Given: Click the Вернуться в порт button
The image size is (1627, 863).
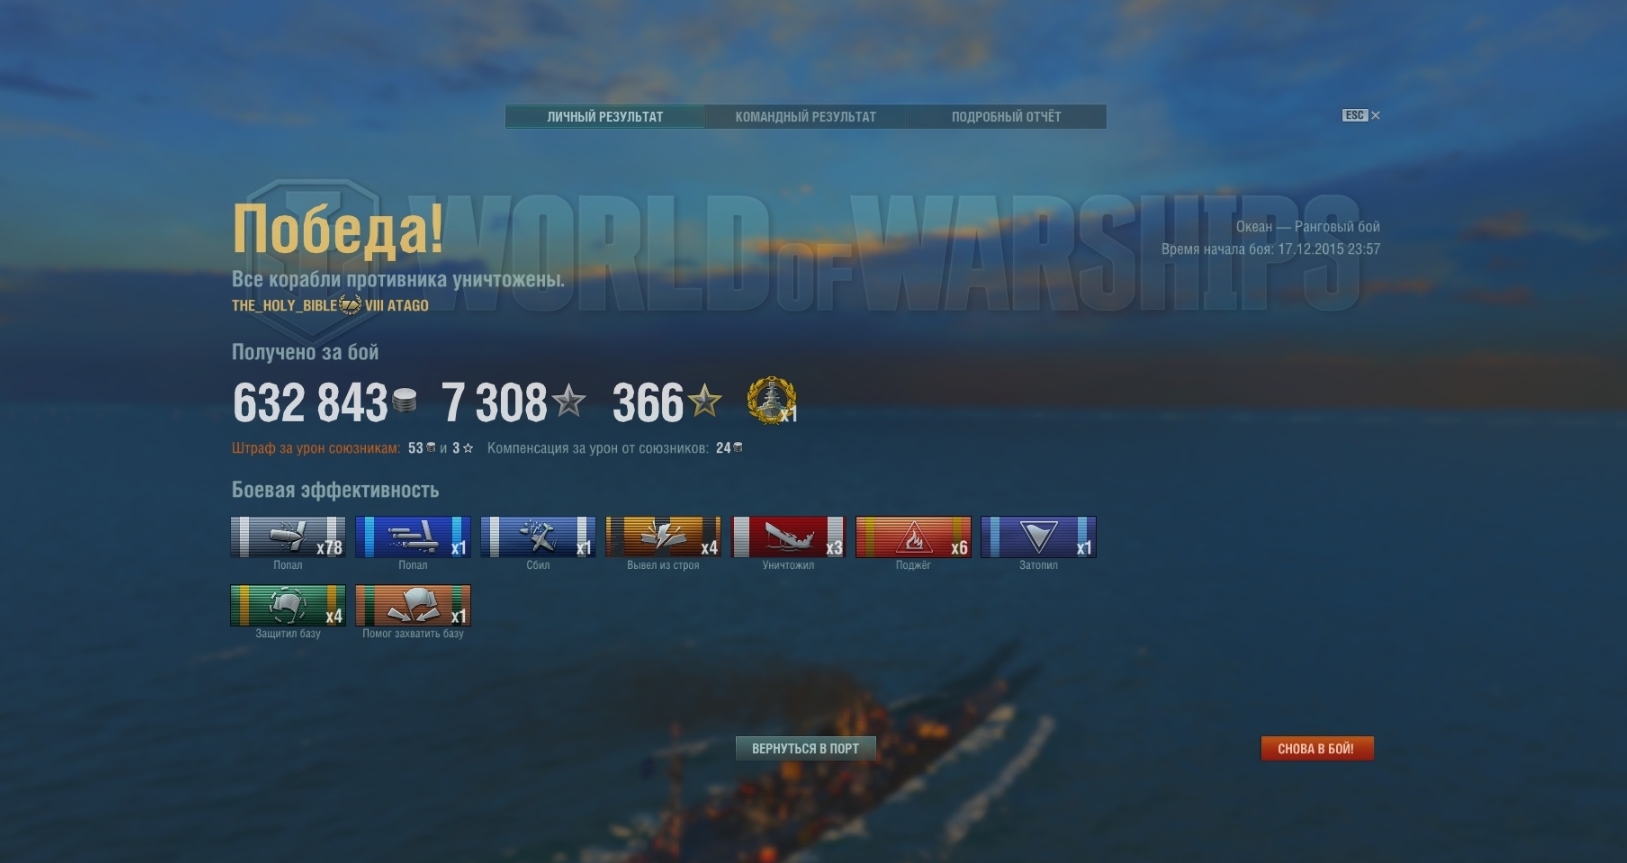Looking at the screenshot, I should coord(805,748).
